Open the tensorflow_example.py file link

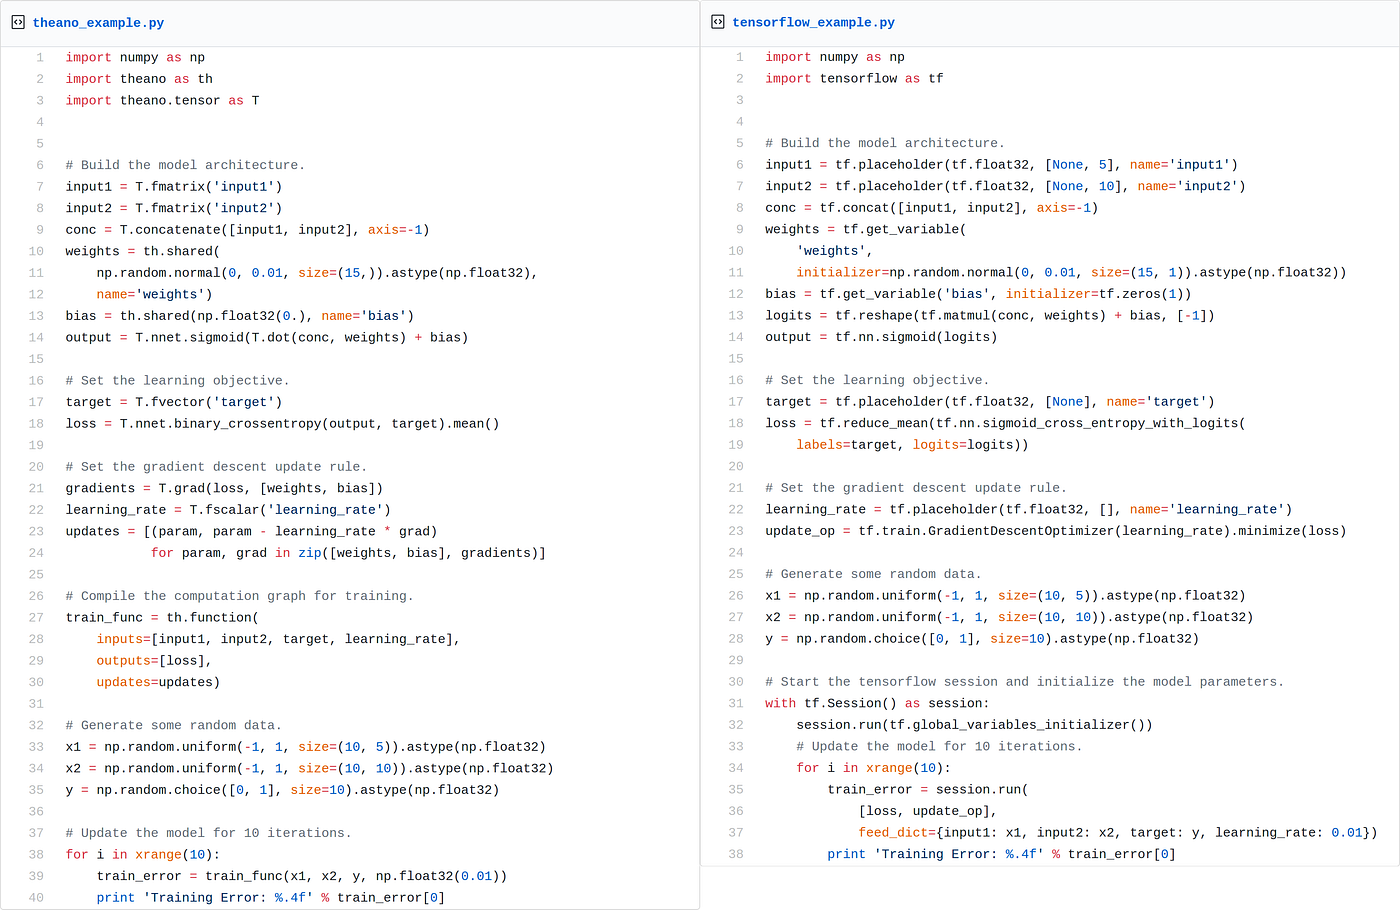click(813, 22)
